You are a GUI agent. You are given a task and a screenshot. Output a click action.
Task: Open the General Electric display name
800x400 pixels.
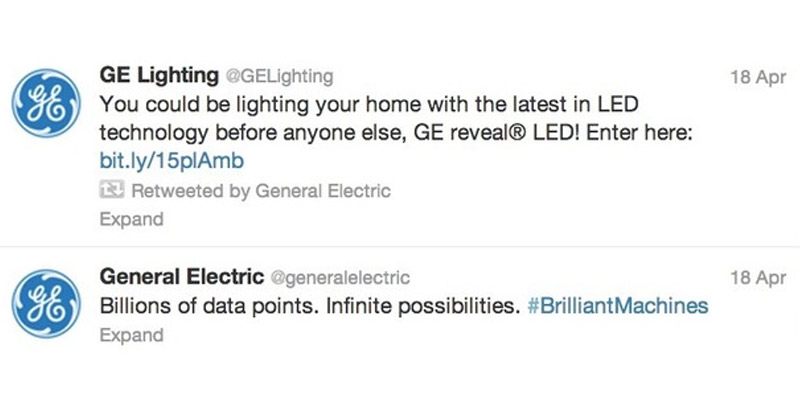182,277
